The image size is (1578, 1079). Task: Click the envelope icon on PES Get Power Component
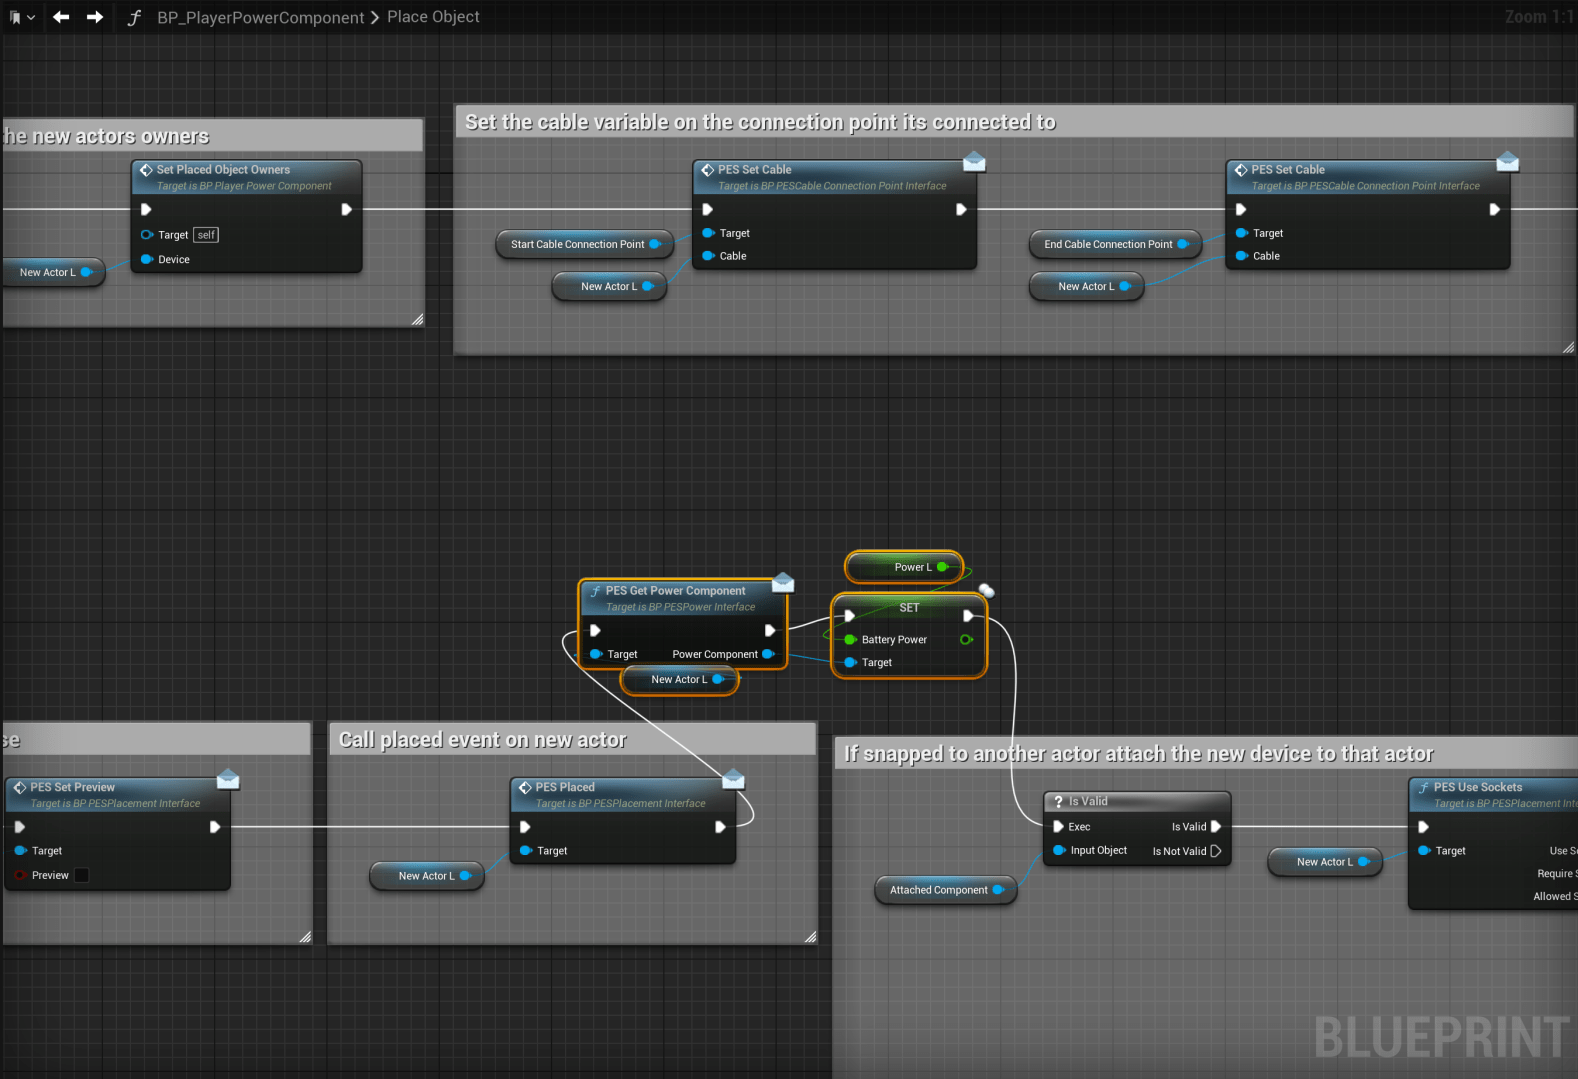tap(783, 582)
